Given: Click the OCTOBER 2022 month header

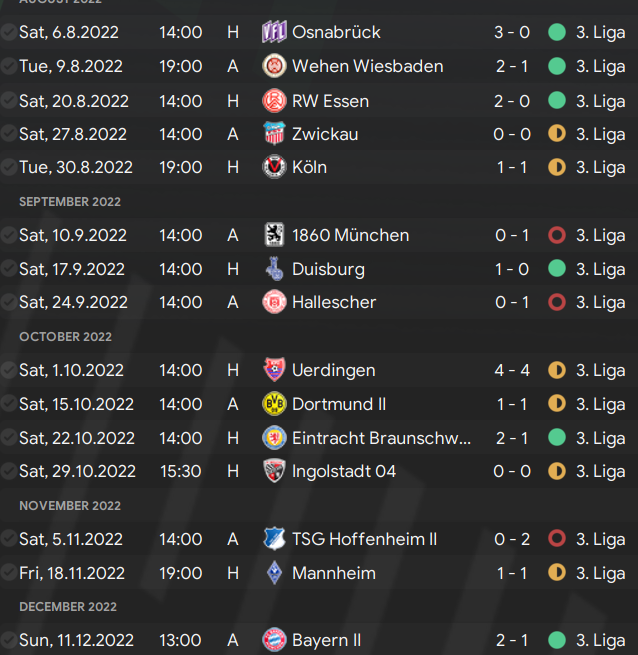Looking at the screenshot, I should click(x=66, y=337).
